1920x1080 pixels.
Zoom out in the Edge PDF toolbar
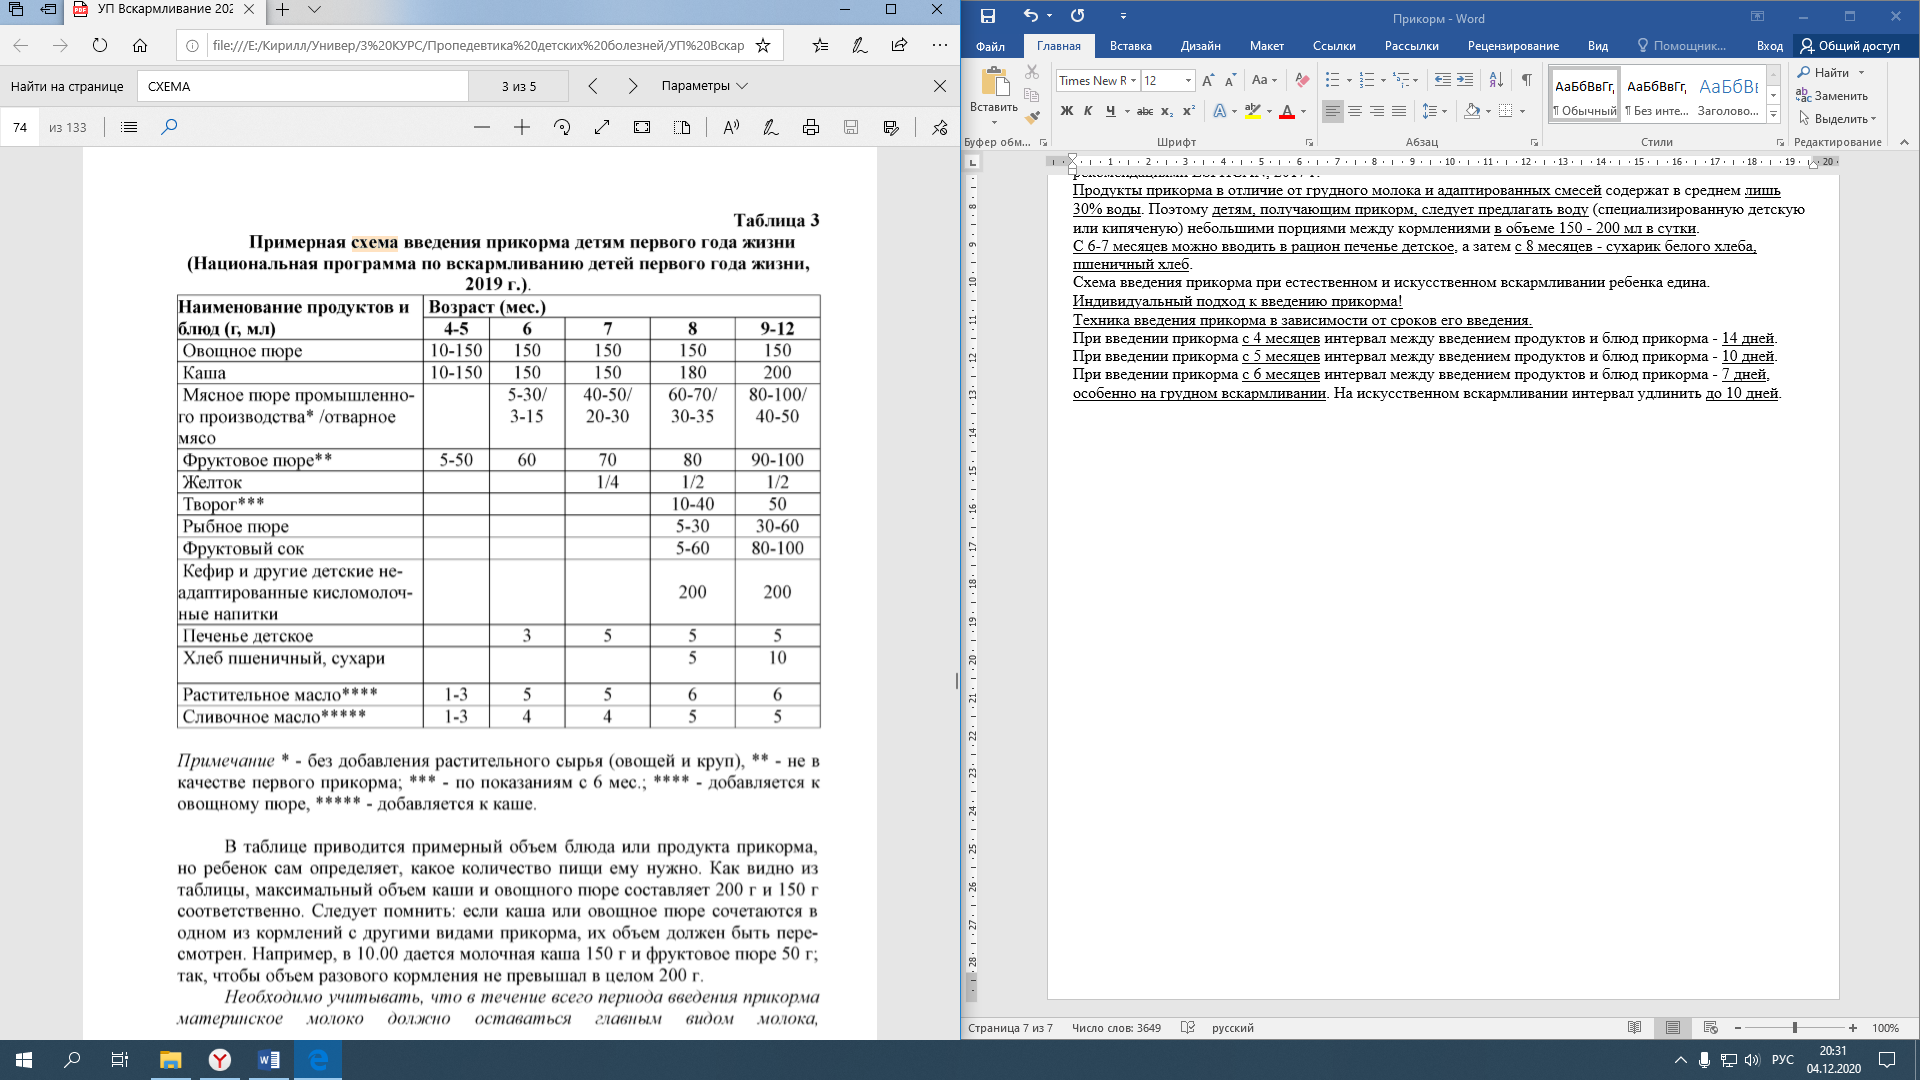[x=482, y=127]
